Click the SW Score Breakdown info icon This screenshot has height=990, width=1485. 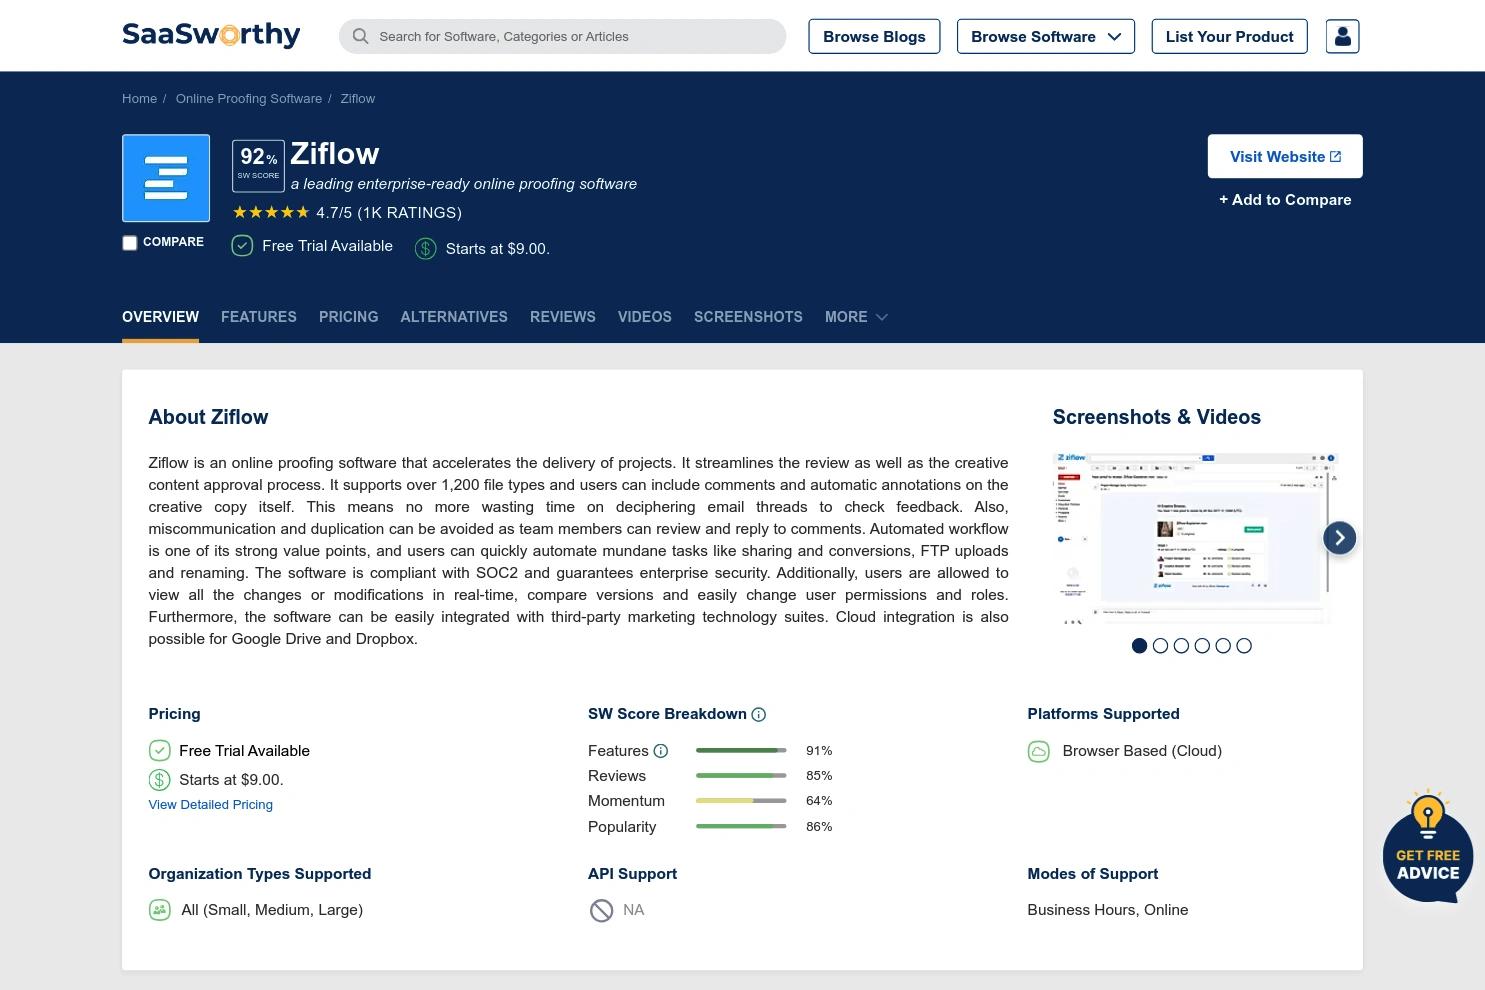click(x=759, y=714)
